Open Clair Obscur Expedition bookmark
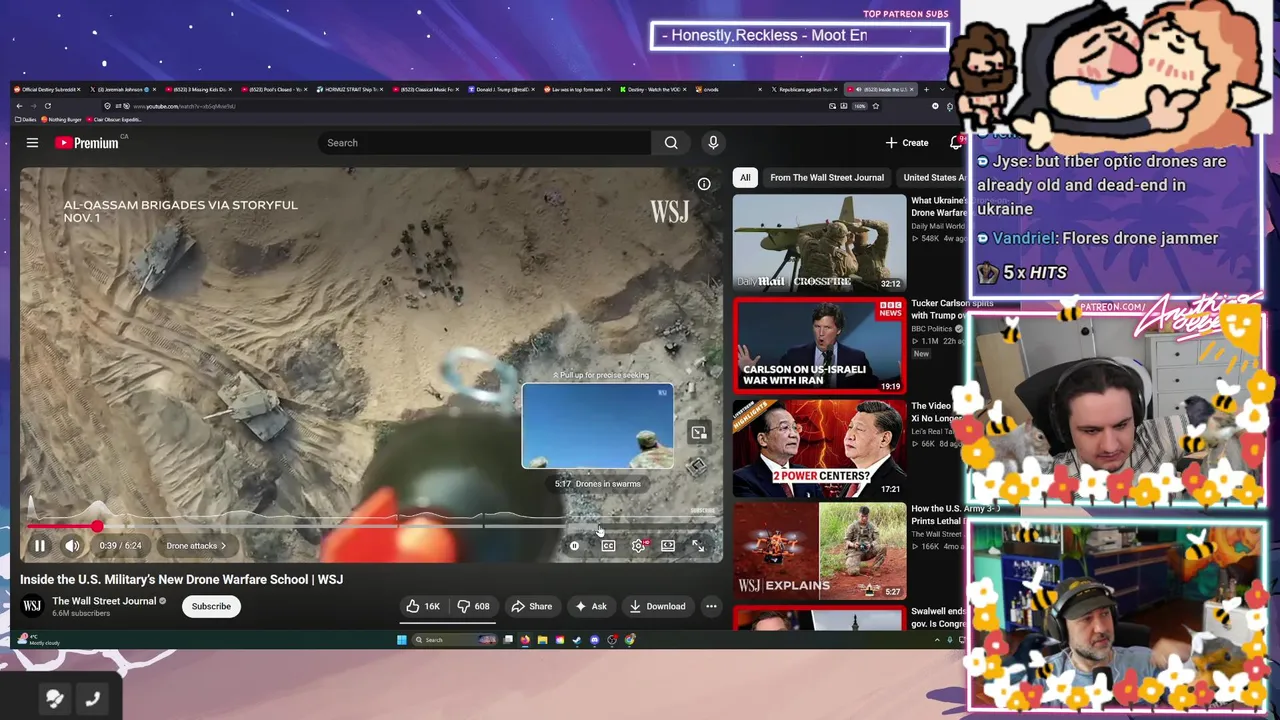Image resolution: width=1280 pixels, height=720 pixels. click(x=114, y=120)
